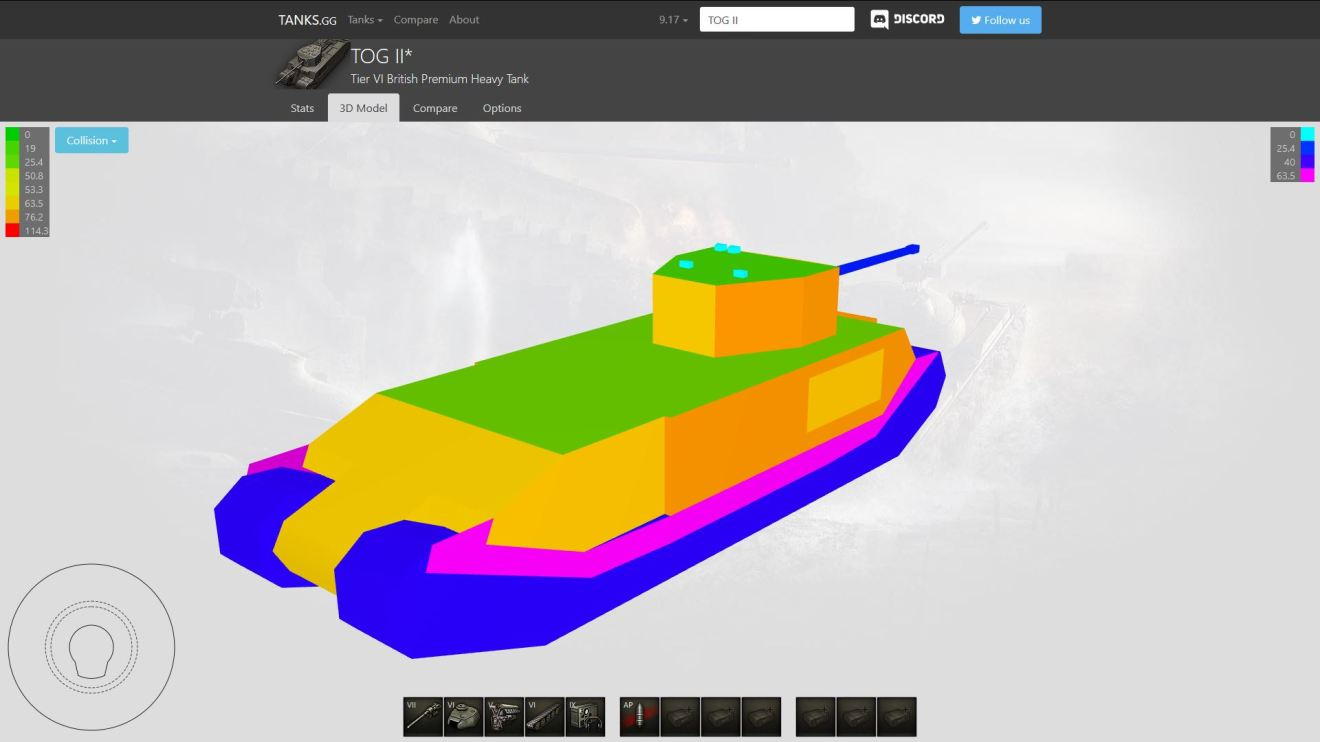
Task: Click the engine module icon
Action: pos(504,717)
